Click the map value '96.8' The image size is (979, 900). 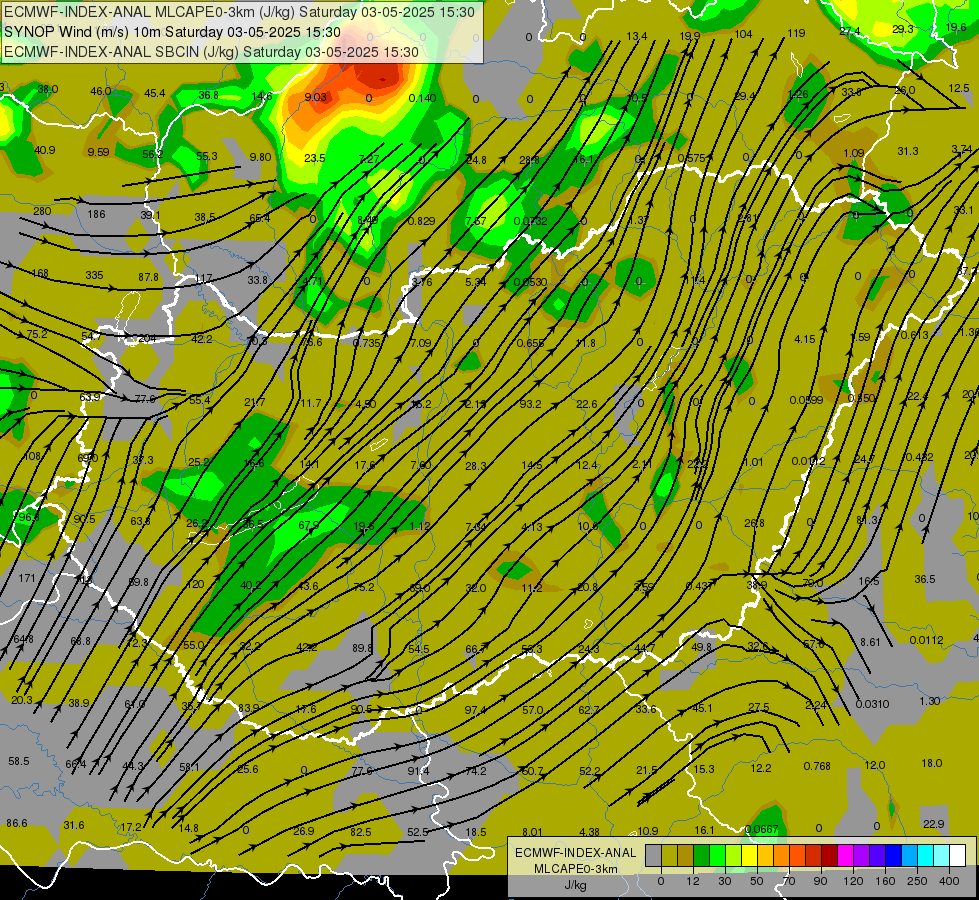(29, 517)
